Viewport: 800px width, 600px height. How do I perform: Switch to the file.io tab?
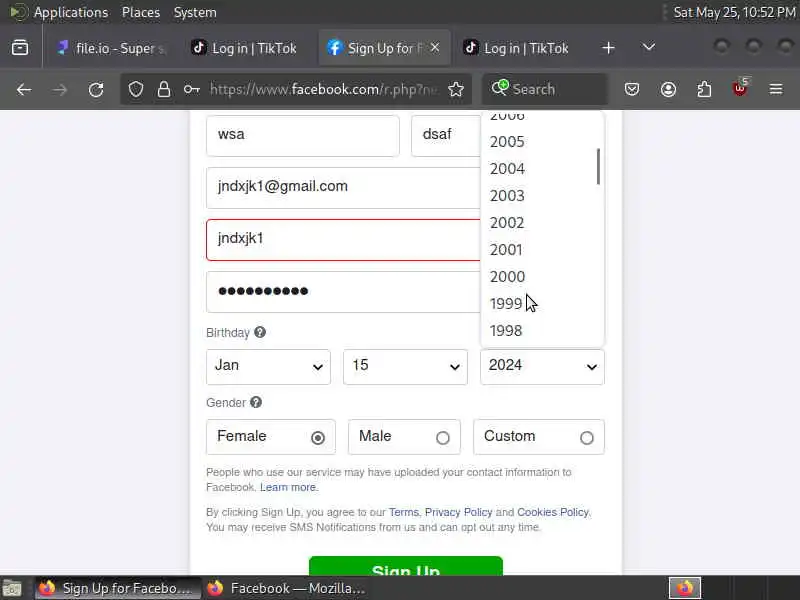point(112,48)
